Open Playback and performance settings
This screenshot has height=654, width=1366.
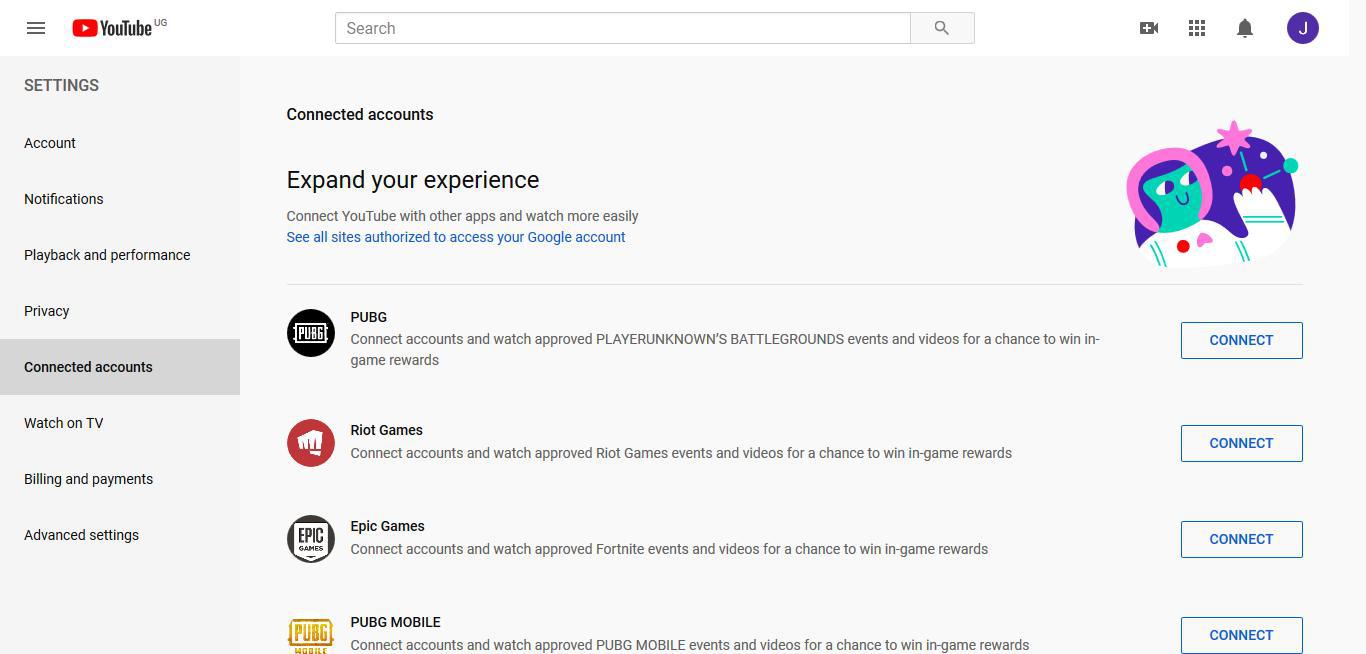click(107, 254)
